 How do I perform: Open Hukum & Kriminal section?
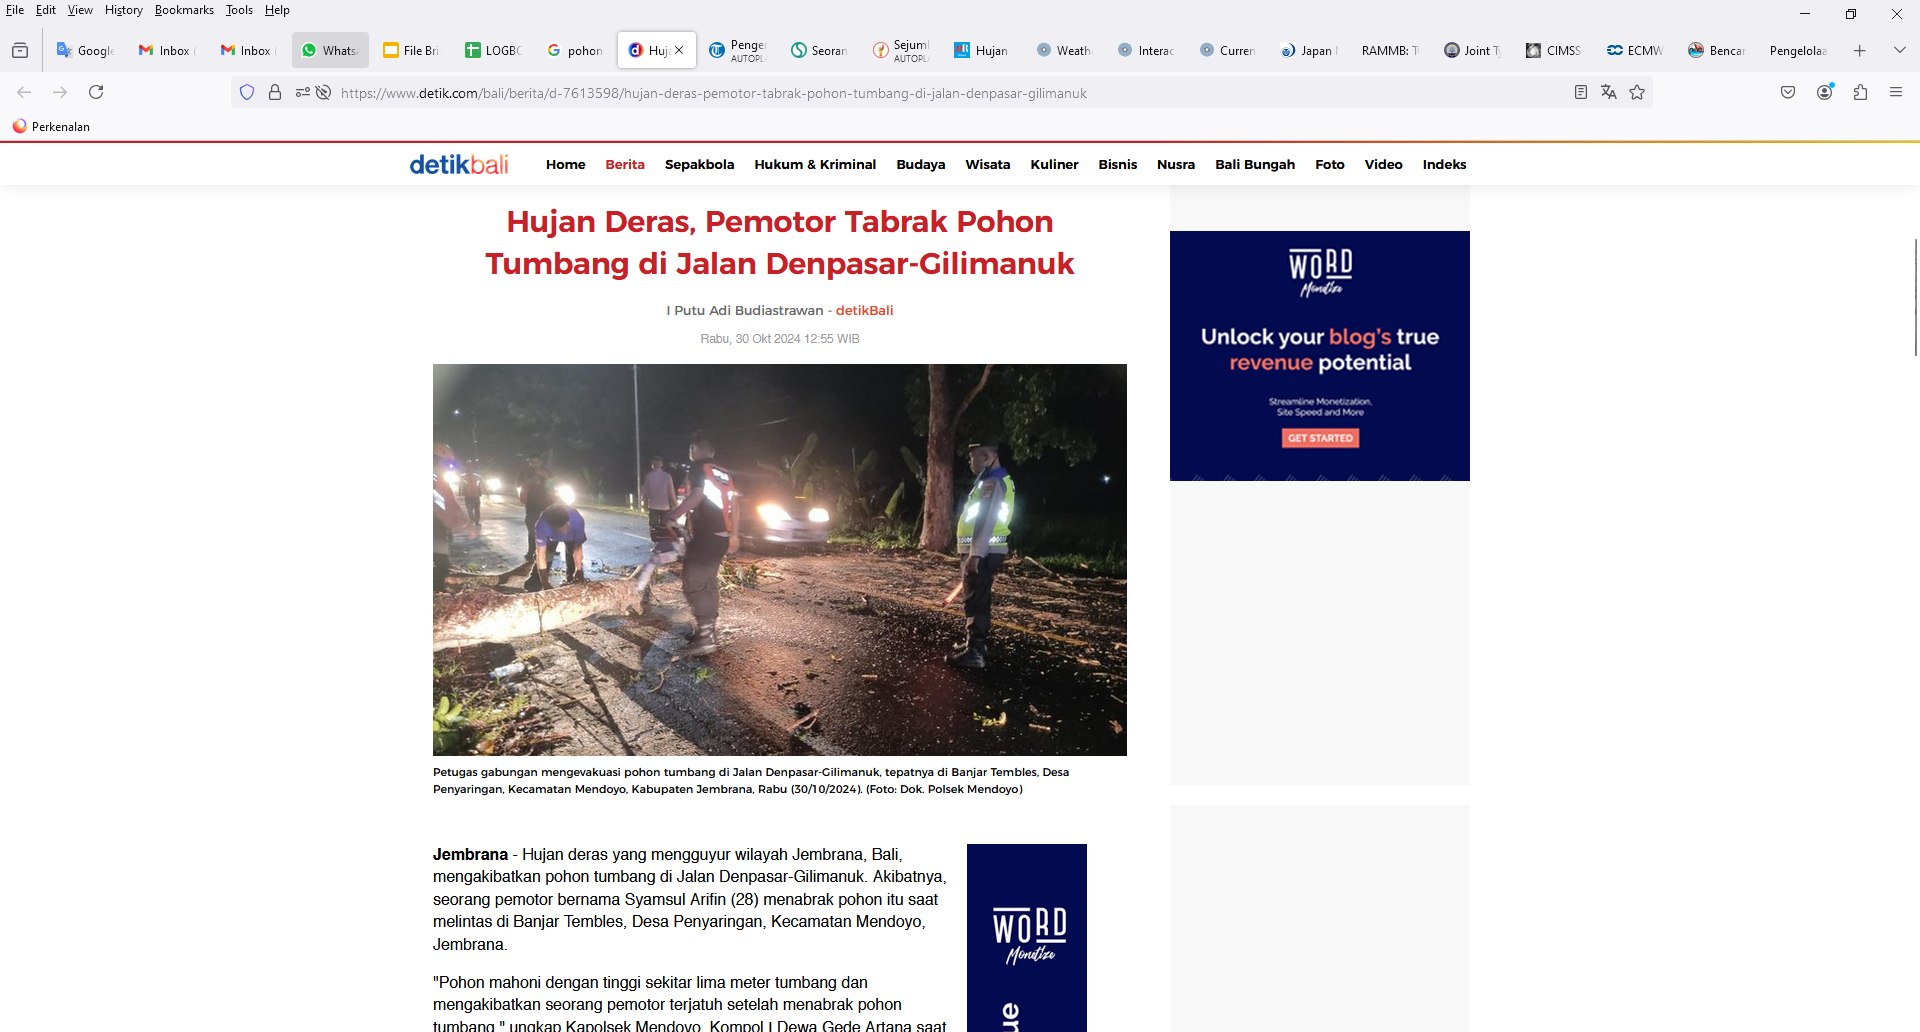[x=815, y=164]
